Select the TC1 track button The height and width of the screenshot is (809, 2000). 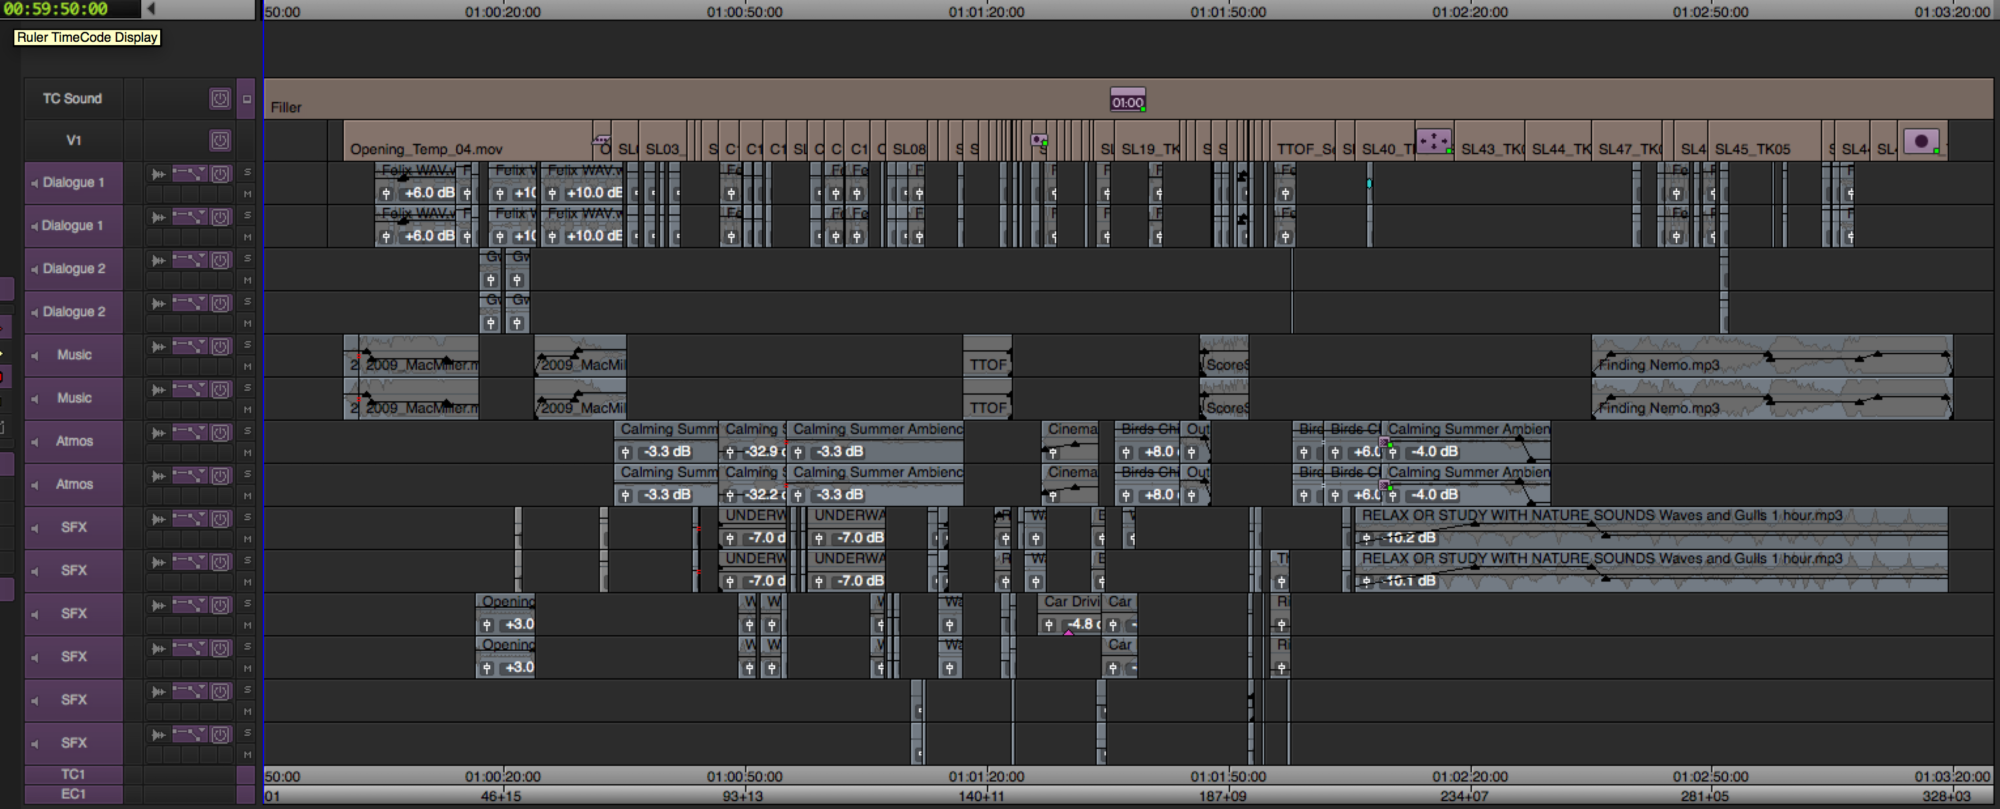[73, 774]
